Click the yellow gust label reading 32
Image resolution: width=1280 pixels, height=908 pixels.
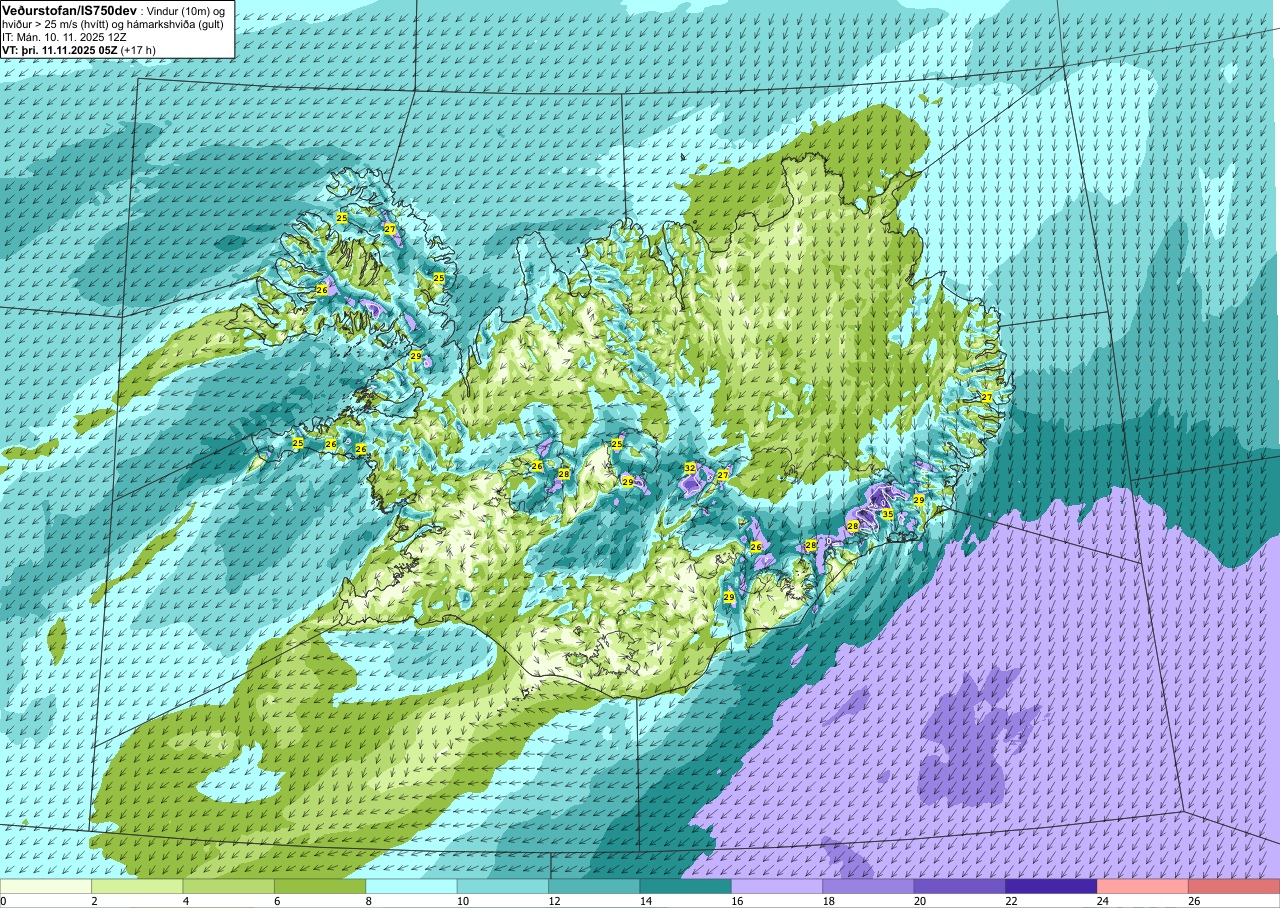pyautogui.click(x=690, y=468)
